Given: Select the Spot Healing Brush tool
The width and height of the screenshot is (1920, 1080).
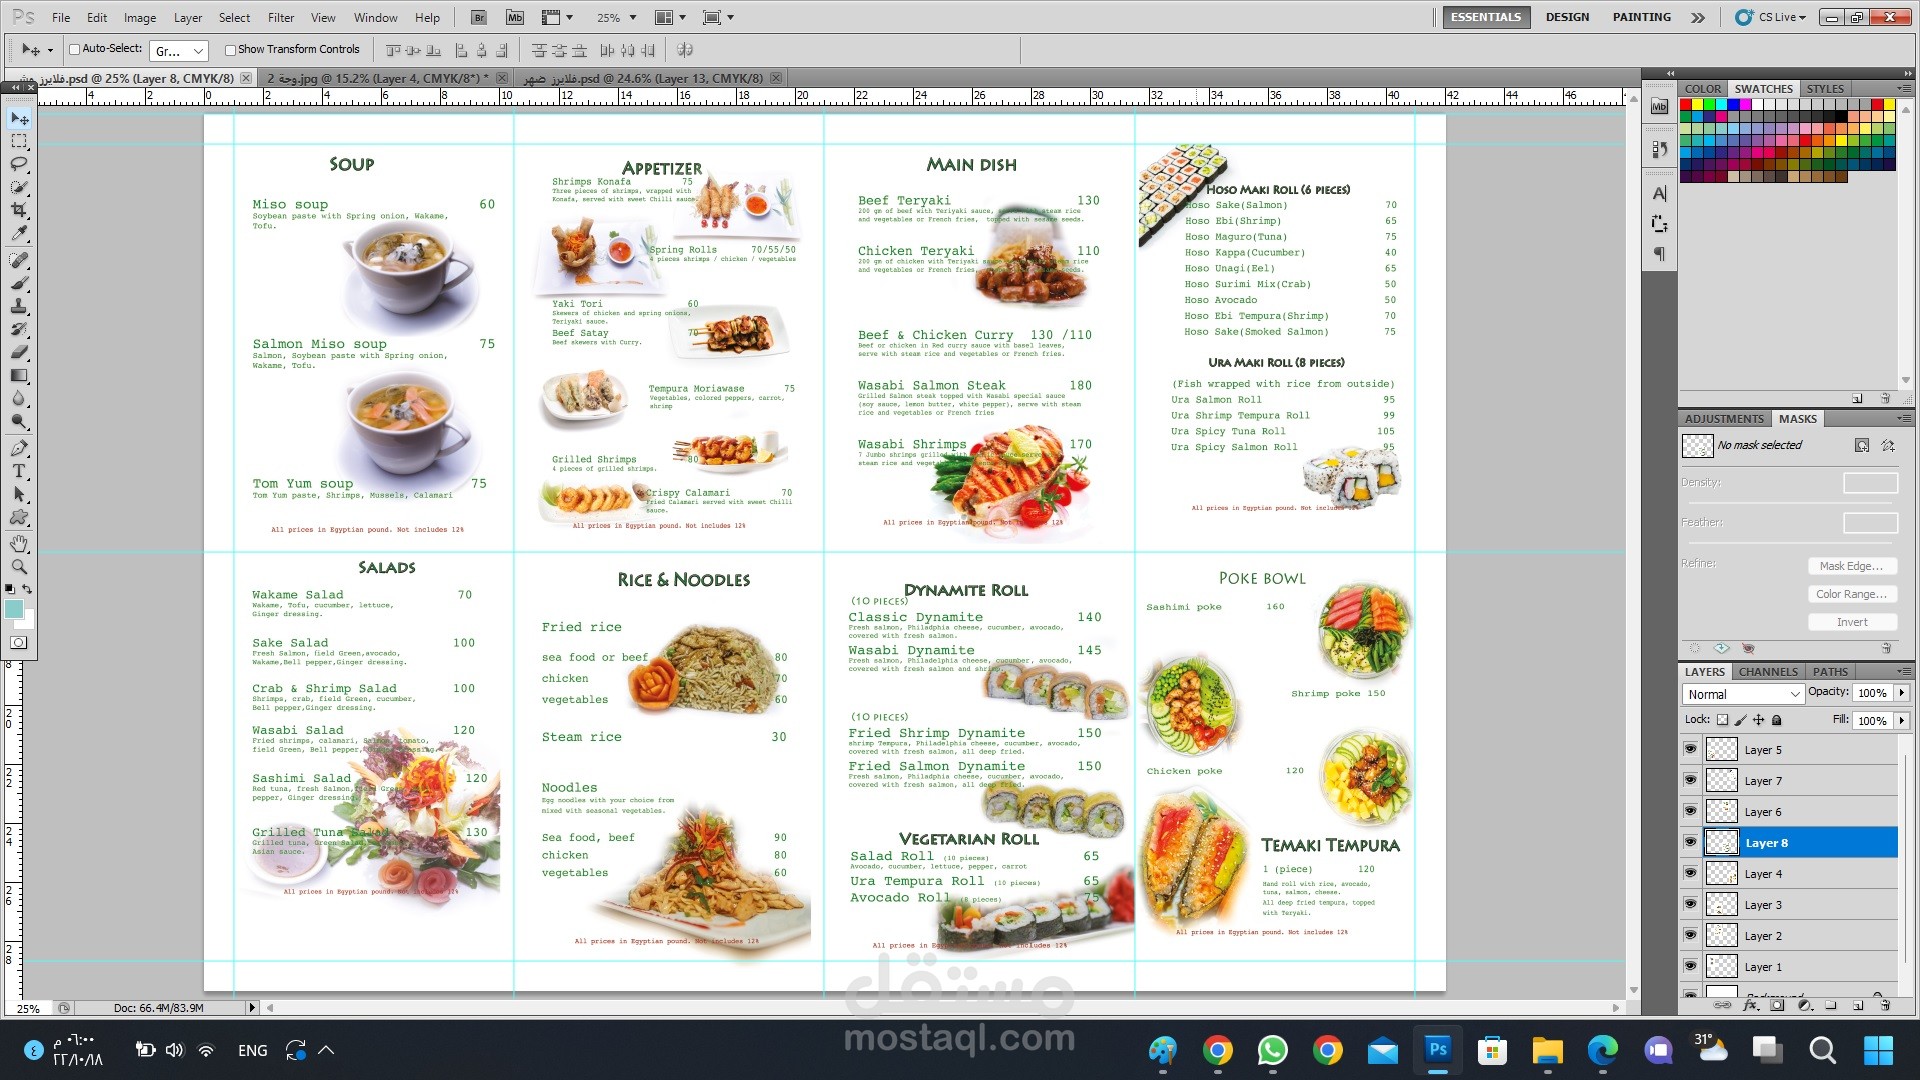Looking at the screenshot, I should (19, 260).
